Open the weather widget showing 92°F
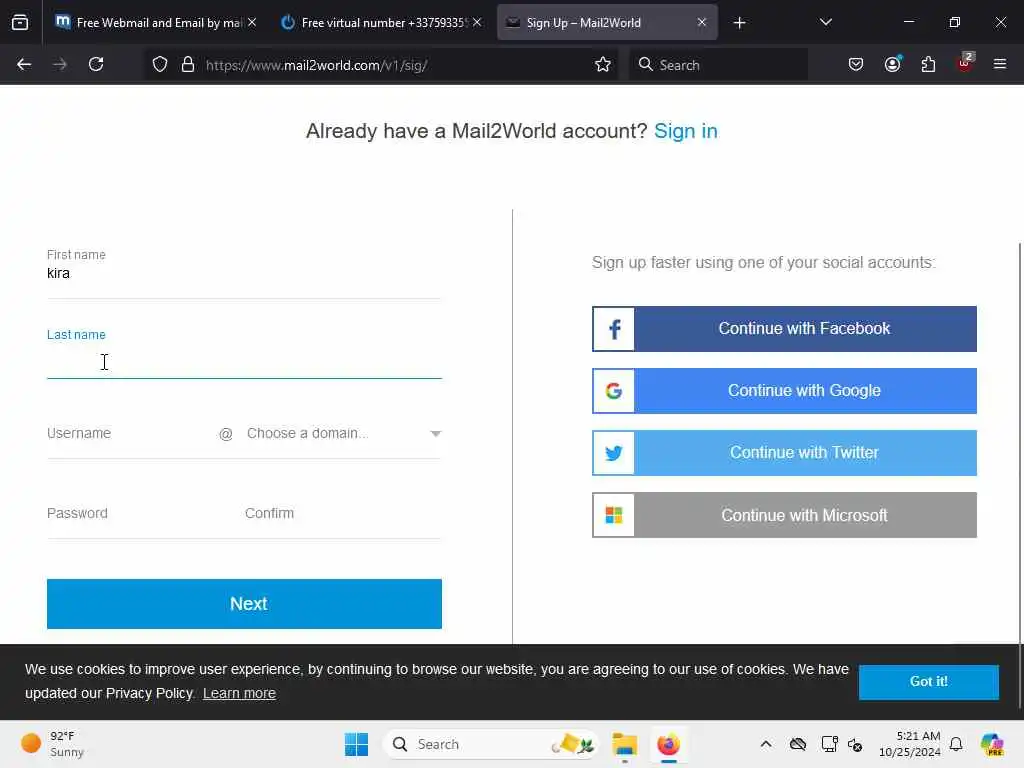Viewport: 1024px width, 768px height. (54, 744)
